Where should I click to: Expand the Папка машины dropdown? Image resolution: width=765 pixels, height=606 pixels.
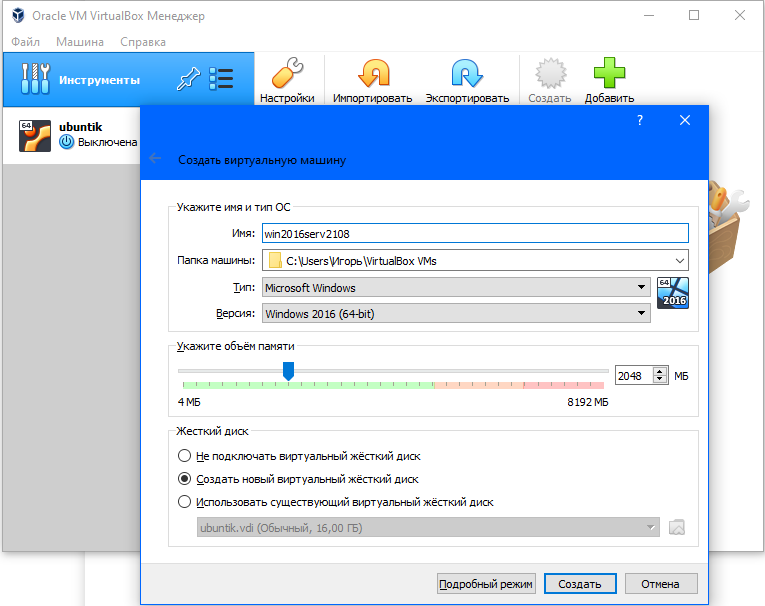[680, 261]
